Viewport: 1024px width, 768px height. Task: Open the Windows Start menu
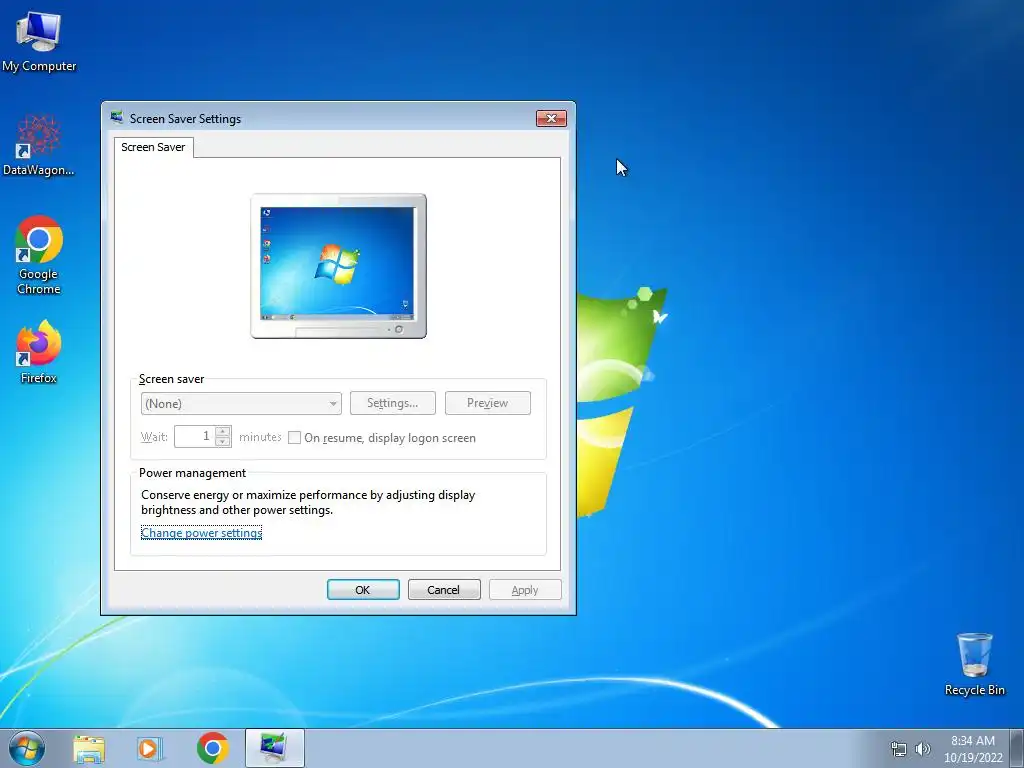(x=27, y=748)
